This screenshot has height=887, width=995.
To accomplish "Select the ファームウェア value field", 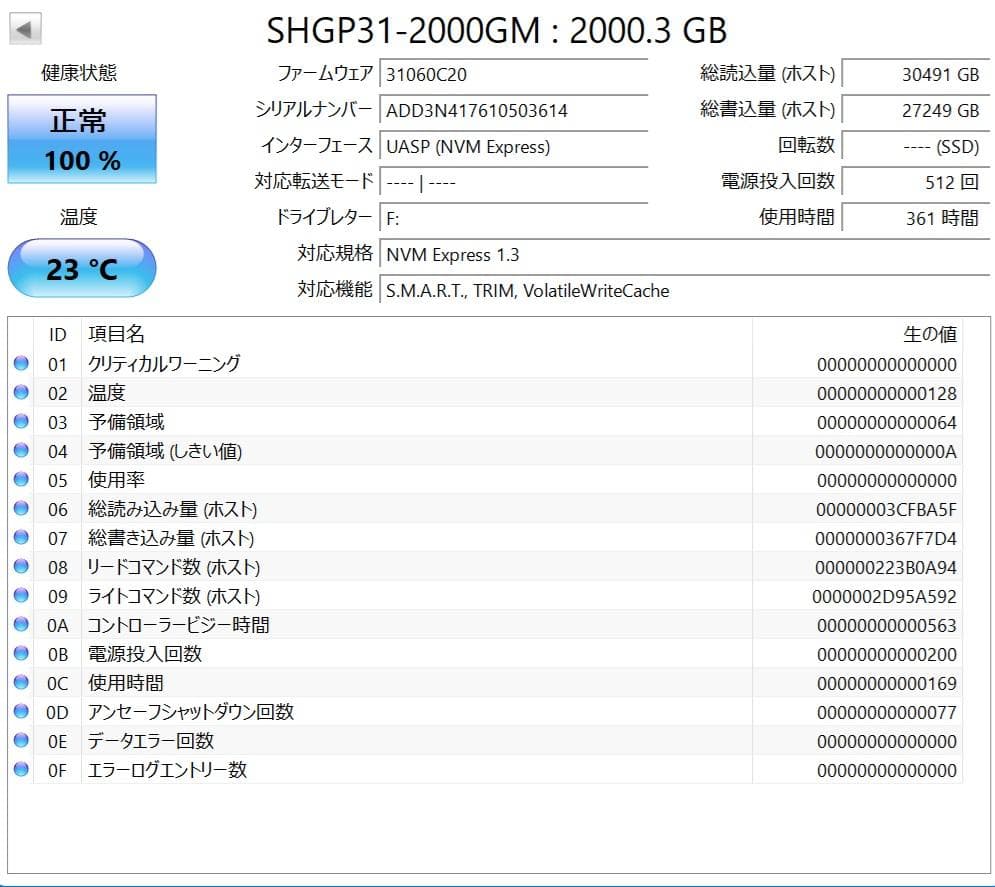I will tap(513, 74).
